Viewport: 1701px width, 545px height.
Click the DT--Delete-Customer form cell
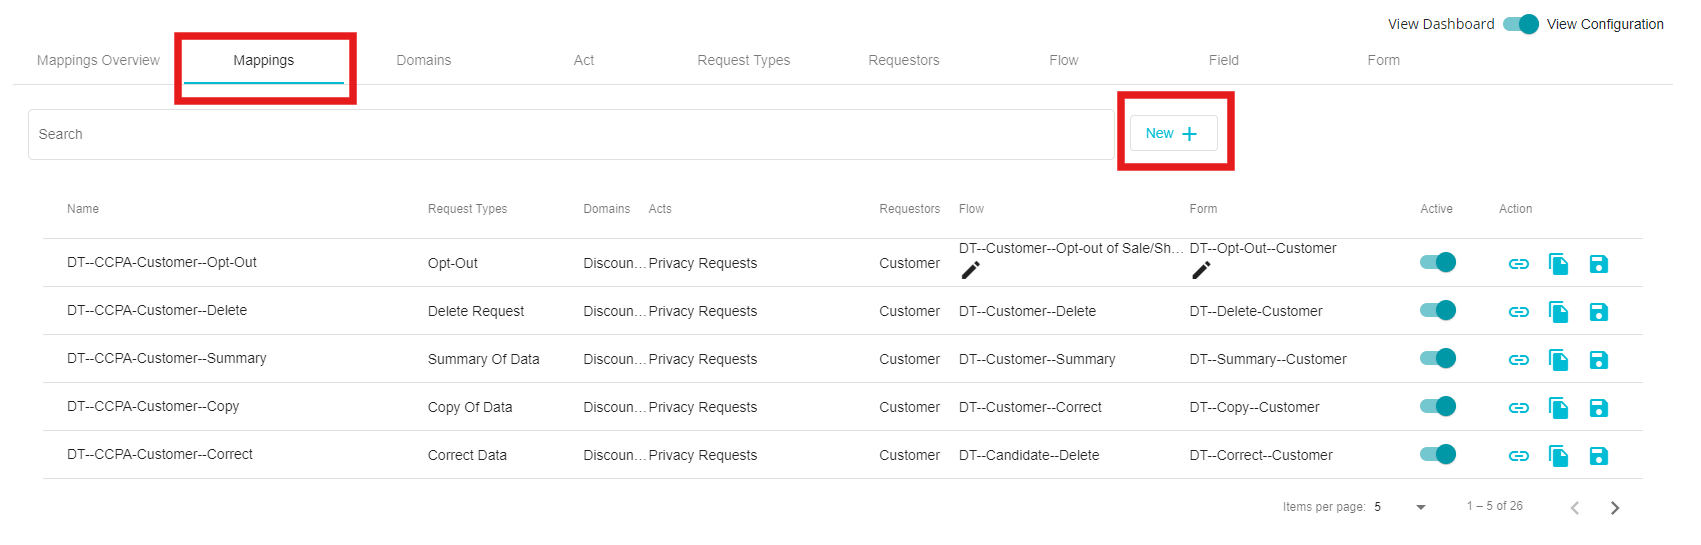click(x=1256, y=311)
